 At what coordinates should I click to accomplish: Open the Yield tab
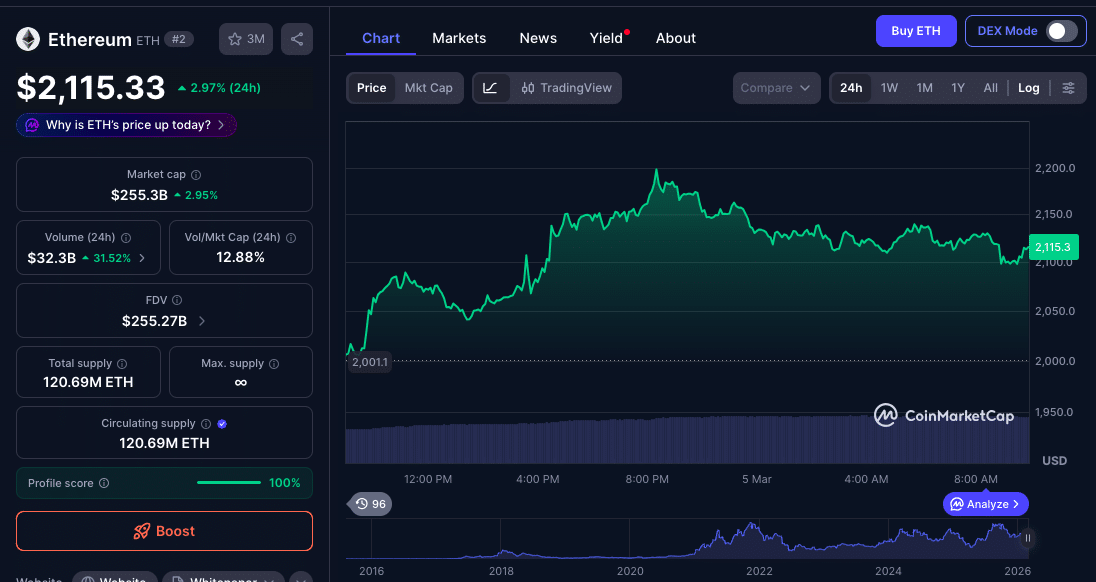(606, 38)
